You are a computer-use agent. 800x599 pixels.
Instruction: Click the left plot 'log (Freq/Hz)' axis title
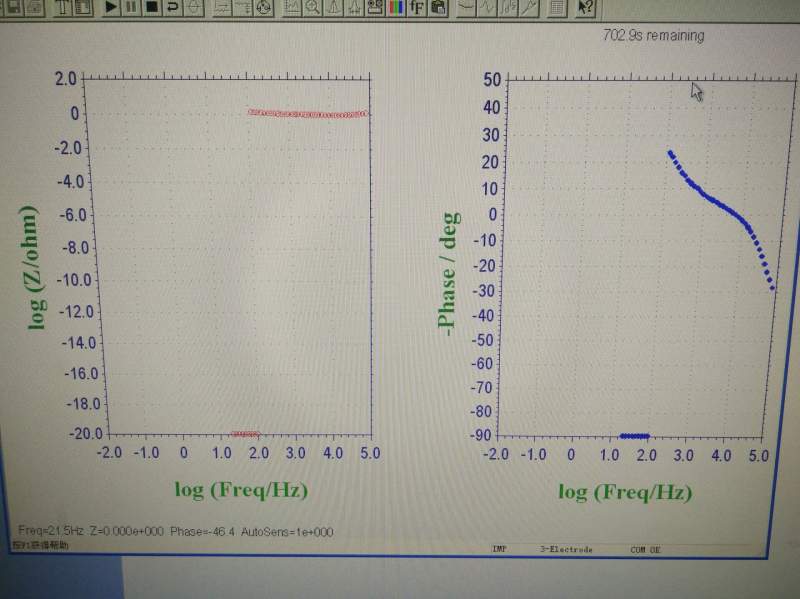[241, 490]
